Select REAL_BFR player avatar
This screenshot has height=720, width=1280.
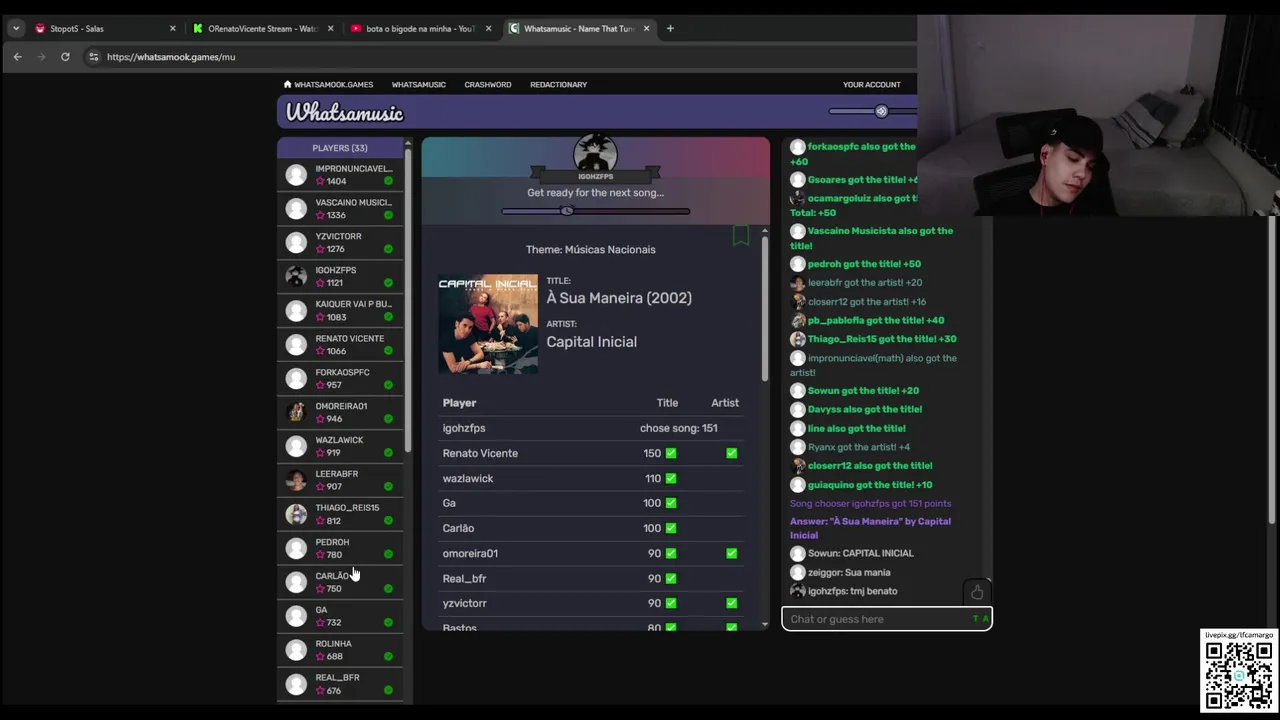pos(296,684)
